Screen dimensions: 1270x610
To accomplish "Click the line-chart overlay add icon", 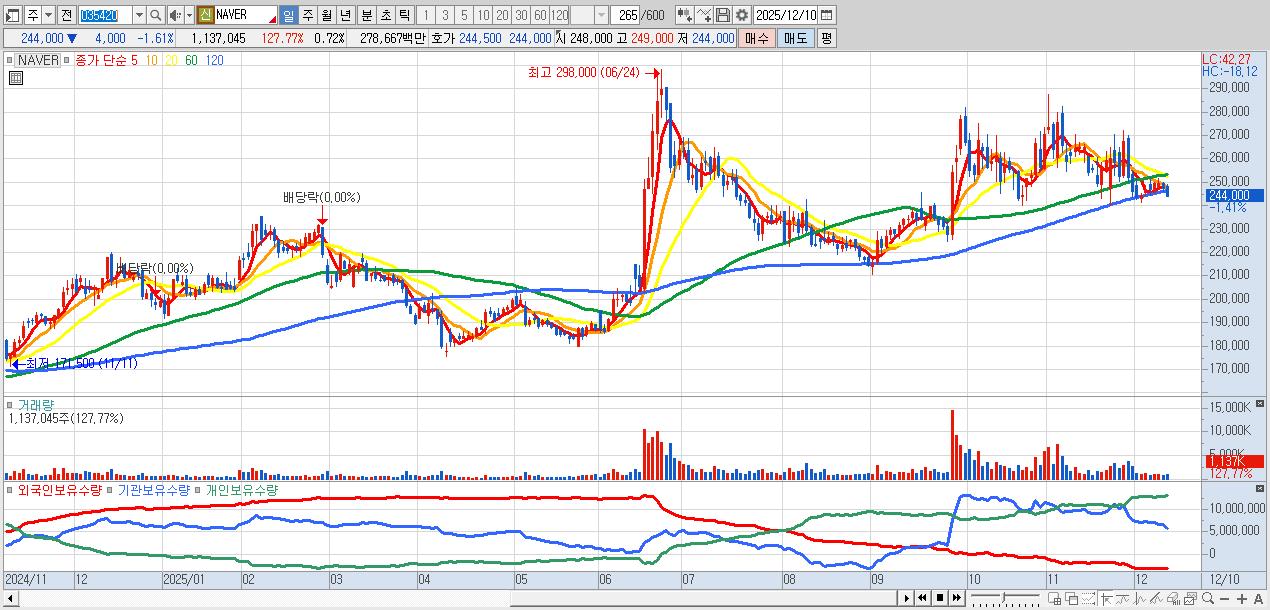I will [x=704, y=15].
